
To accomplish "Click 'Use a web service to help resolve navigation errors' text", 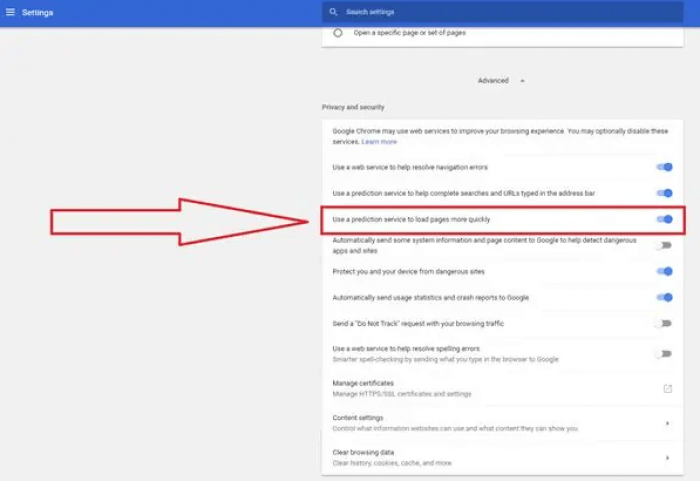I will coord(410,167).
